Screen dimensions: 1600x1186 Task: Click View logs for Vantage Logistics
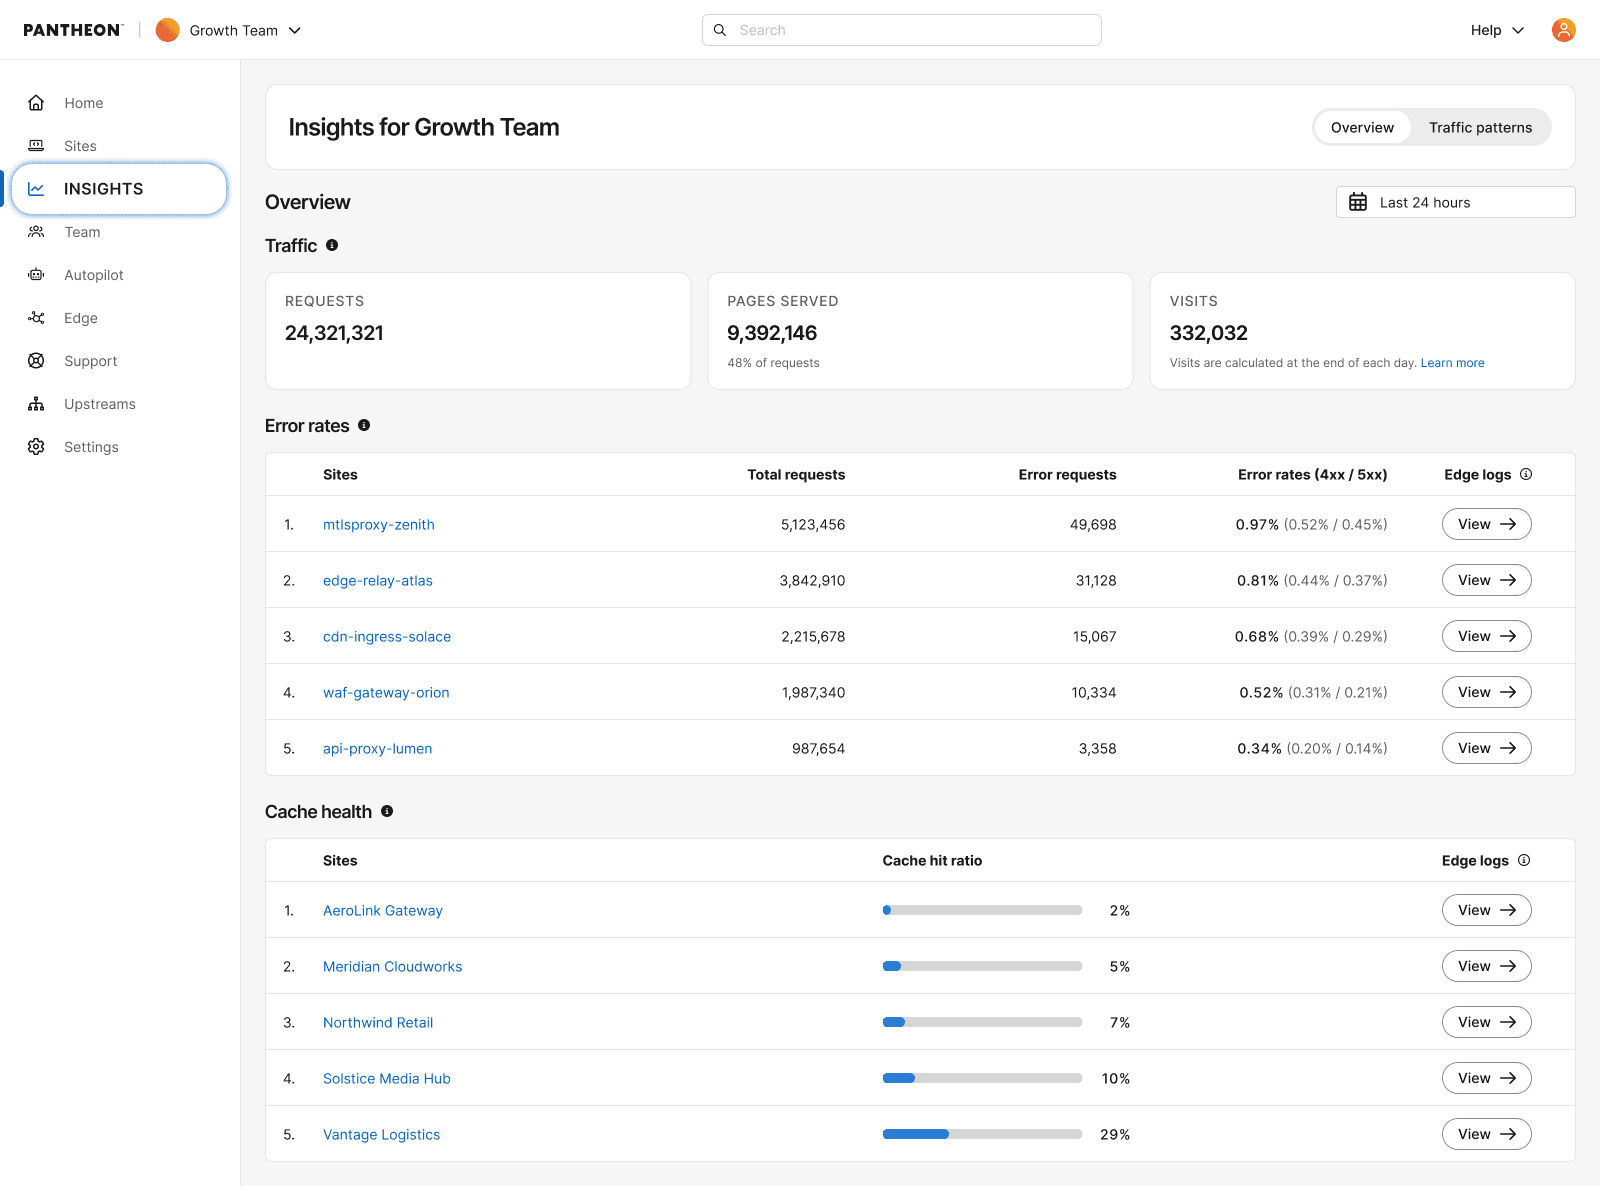click(x=1486, y=1134)
